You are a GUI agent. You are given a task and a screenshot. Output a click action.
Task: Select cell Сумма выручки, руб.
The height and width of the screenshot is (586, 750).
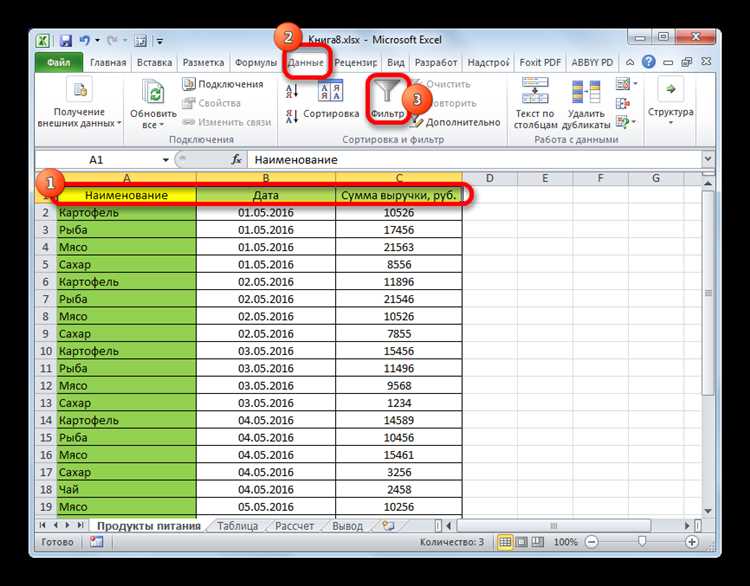coord(399,195)
